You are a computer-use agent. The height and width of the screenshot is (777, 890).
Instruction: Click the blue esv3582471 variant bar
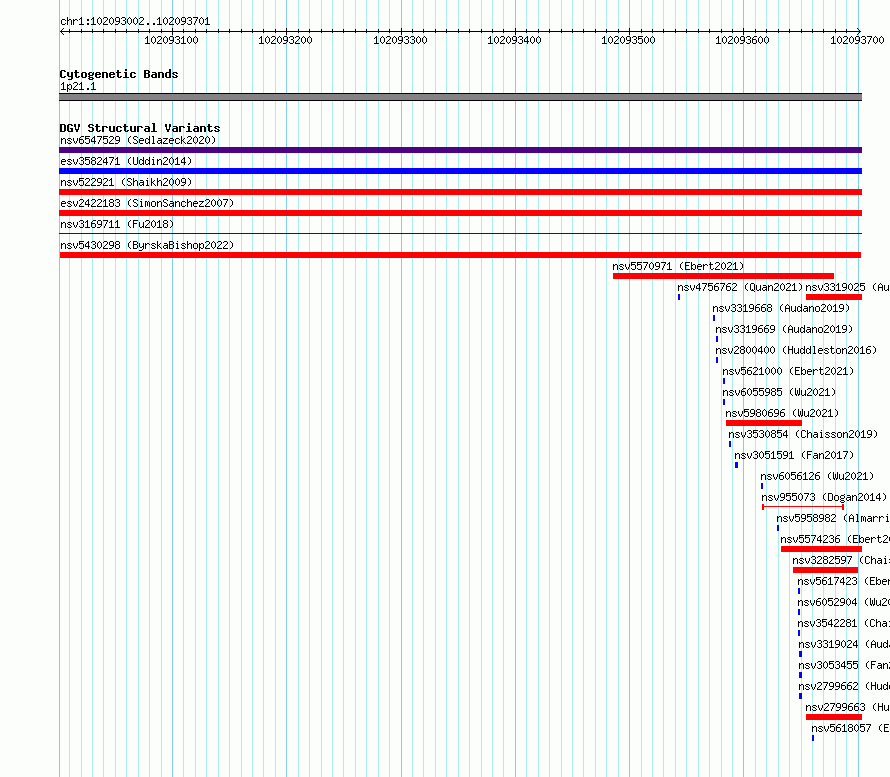pyautogui.click(x=460, y=171)
